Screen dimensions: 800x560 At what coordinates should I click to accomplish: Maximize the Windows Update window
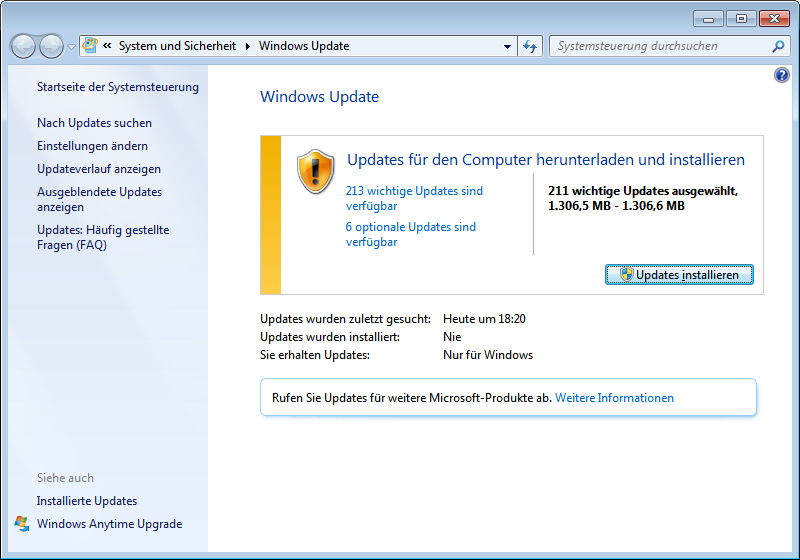click(741, 19)
